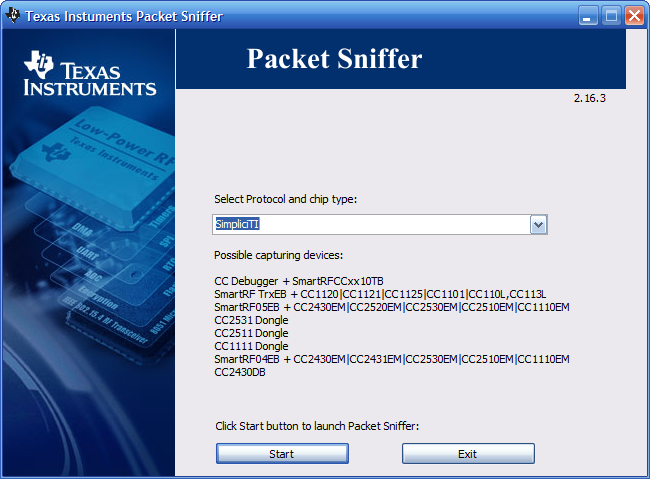Screen dimensions: 650x479
Task: Click 'Possible capturing devices:' label
Action: (x=279, y=255)
